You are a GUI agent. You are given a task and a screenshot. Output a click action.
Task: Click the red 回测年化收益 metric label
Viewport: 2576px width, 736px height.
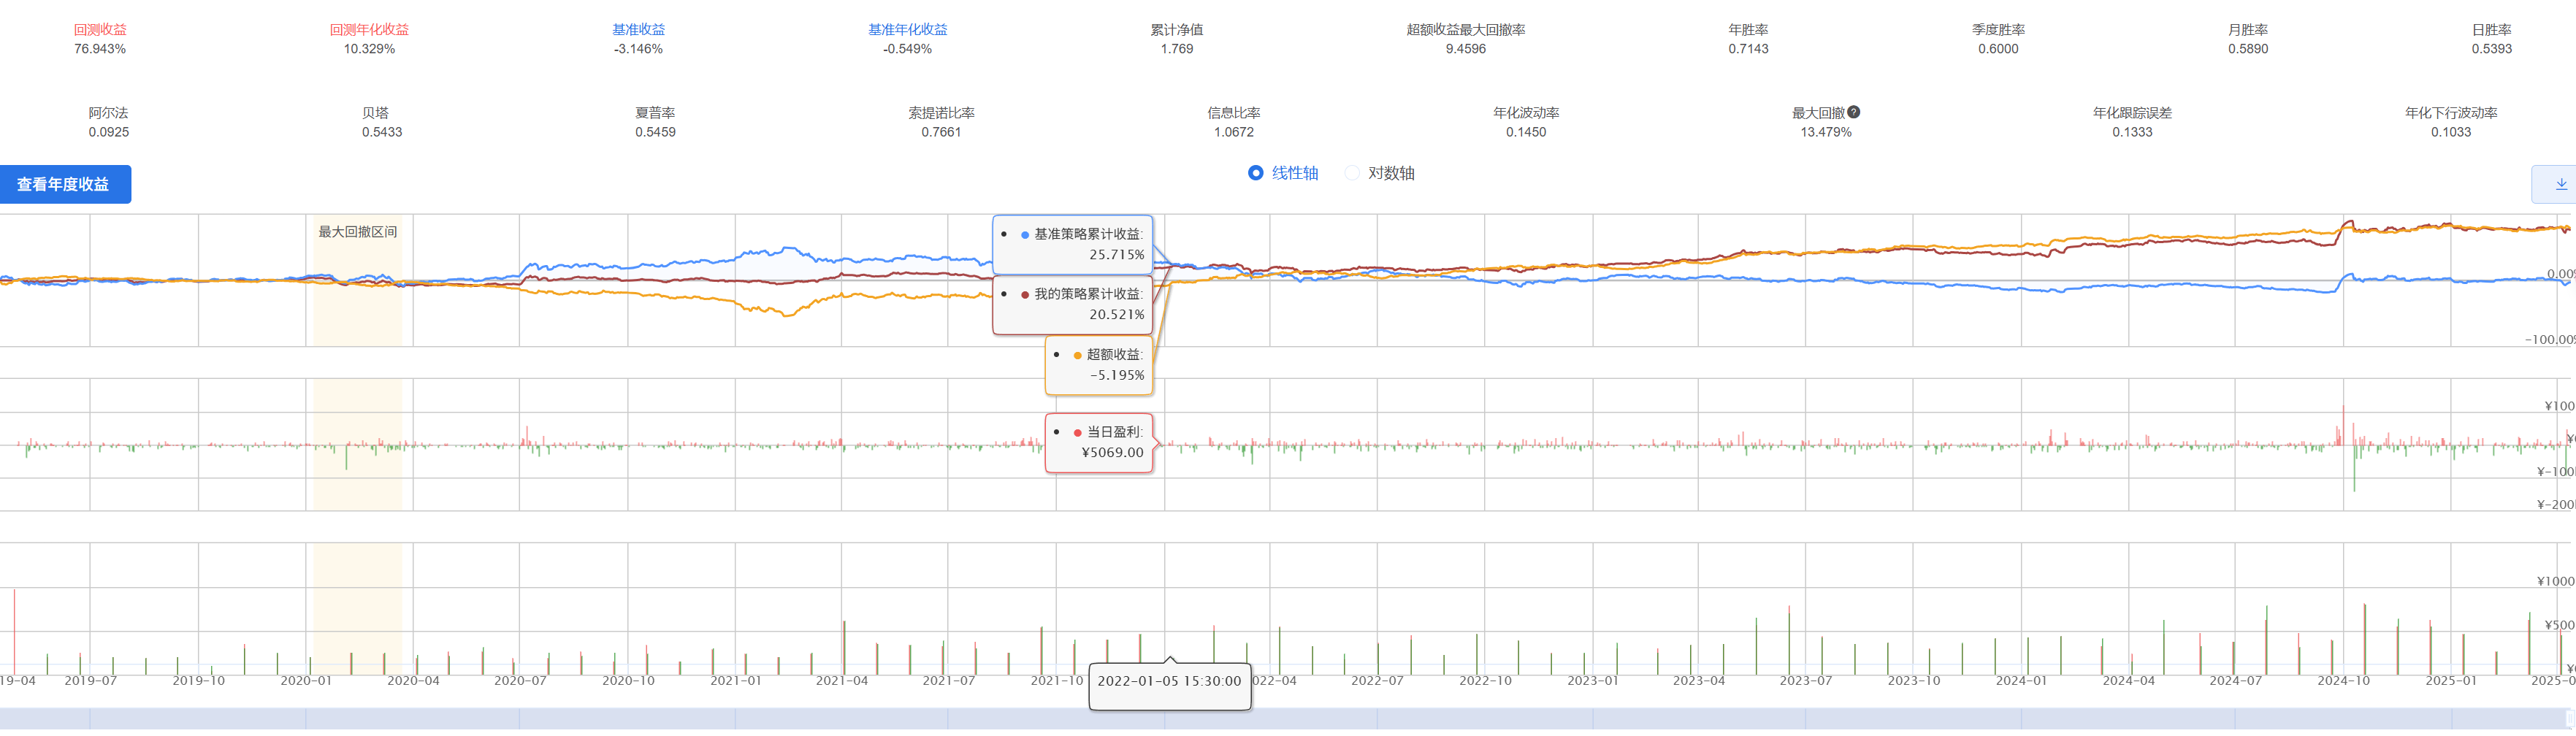[369, 30]
